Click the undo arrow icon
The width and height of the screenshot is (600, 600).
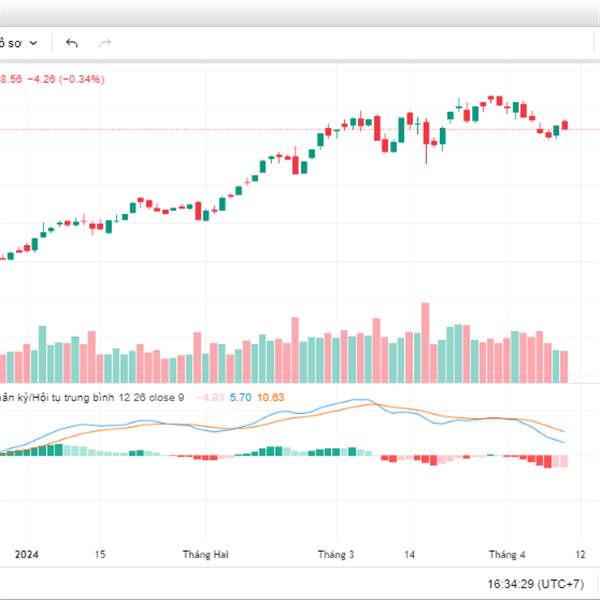click(x=72, y=43)
